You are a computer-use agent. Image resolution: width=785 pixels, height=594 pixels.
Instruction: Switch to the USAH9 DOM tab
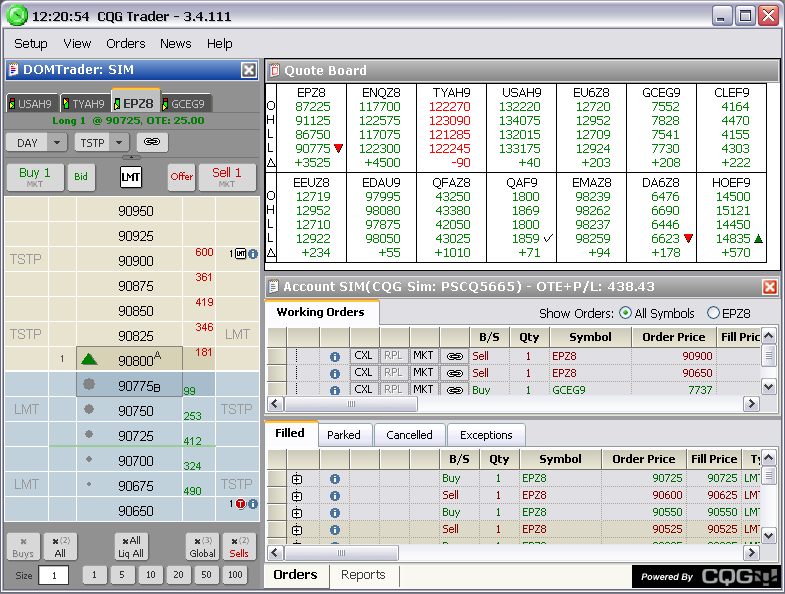tap(31, 104)
